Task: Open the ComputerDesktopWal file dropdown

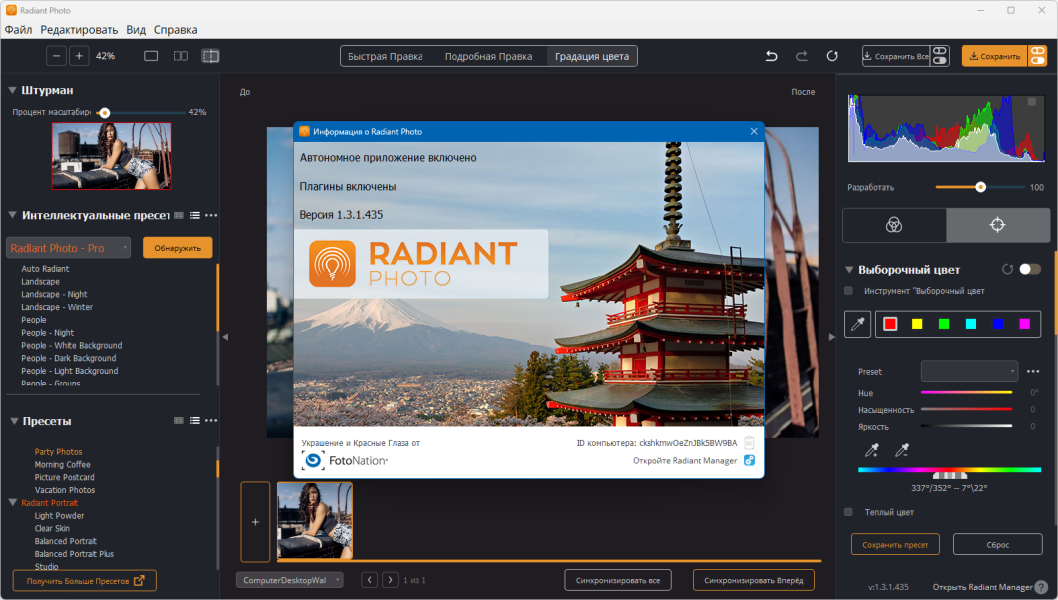Action: (x=289, y=580)
